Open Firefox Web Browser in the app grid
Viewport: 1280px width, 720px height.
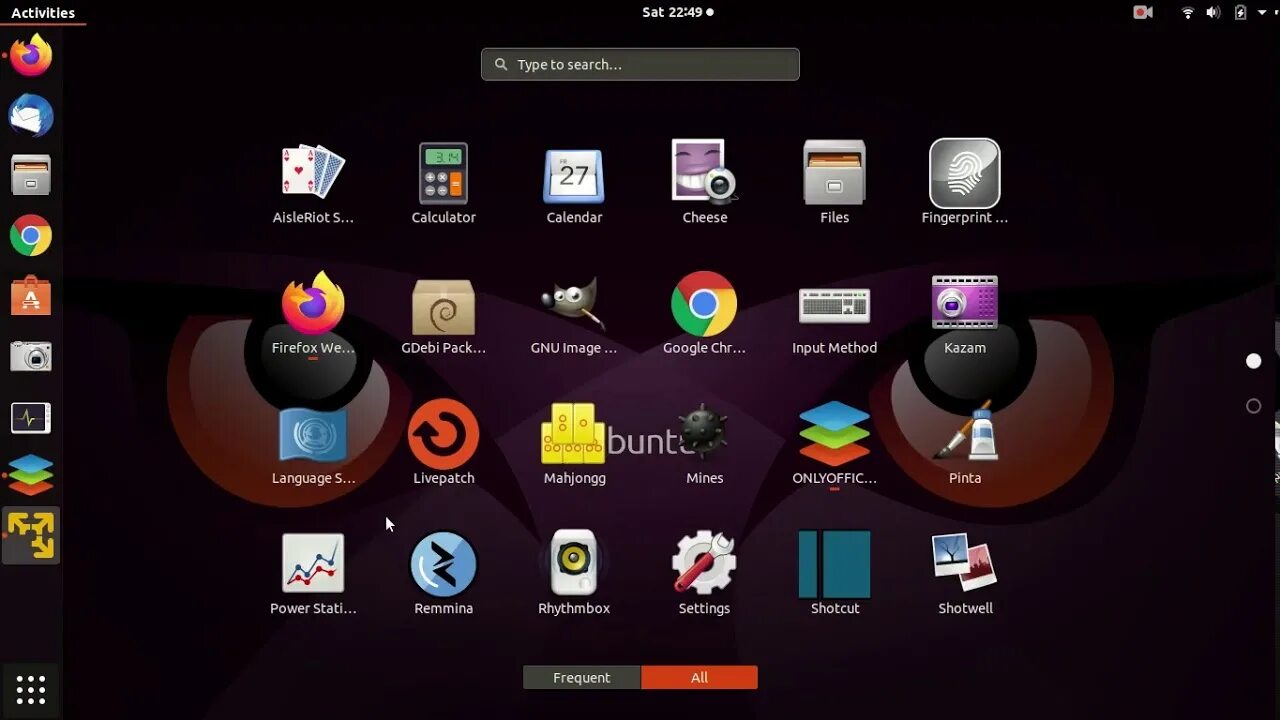(x=313, y=313)
